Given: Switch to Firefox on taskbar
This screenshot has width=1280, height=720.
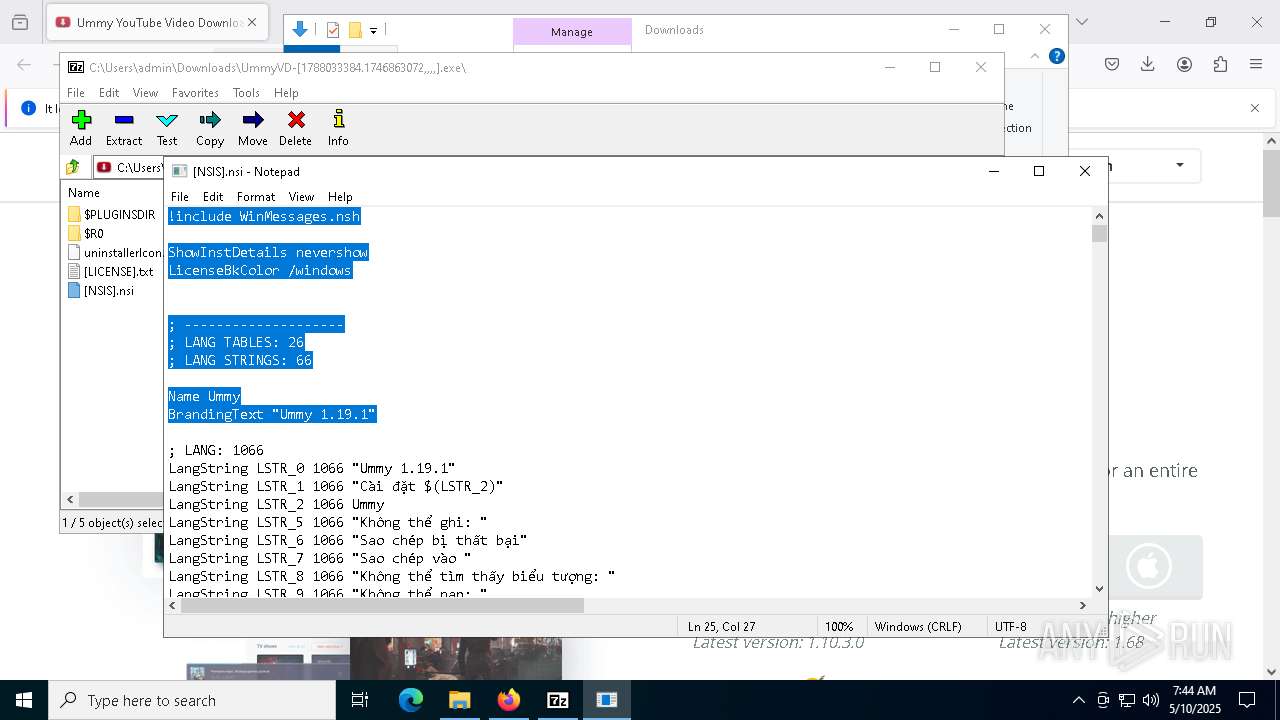Looking at the screenshot, I should click(x=509, y=700).
